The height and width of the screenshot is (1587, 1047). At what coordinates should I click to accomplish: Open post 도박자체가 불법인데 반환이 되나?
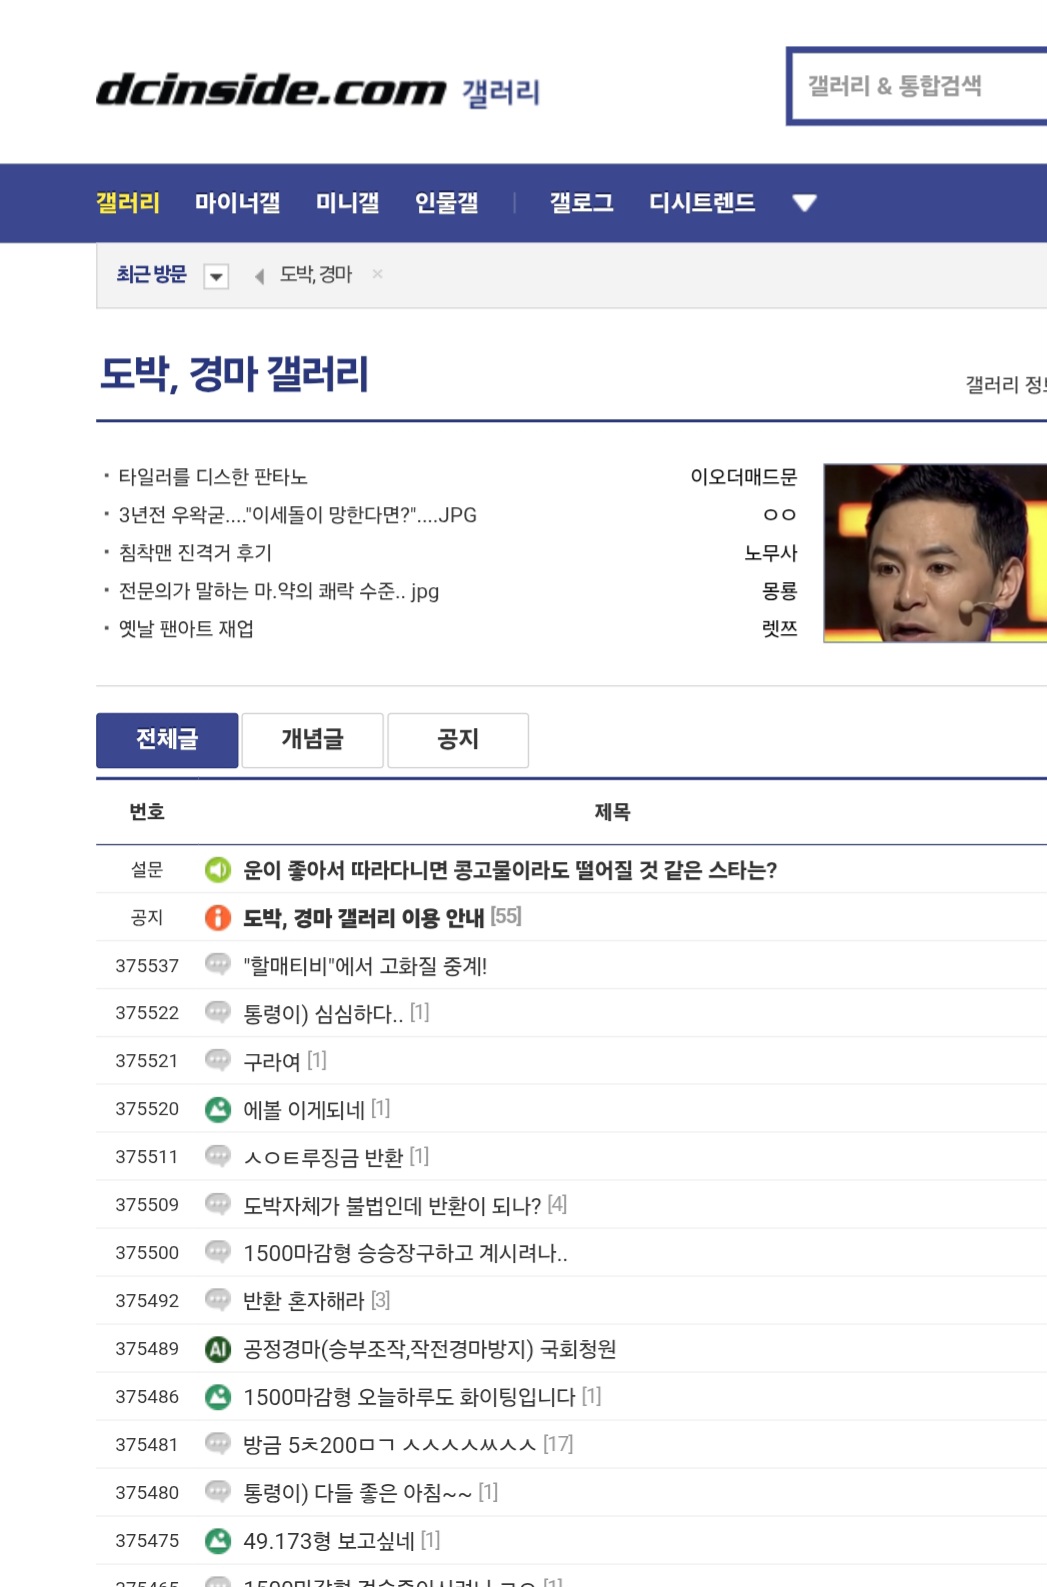(392, 1205)
